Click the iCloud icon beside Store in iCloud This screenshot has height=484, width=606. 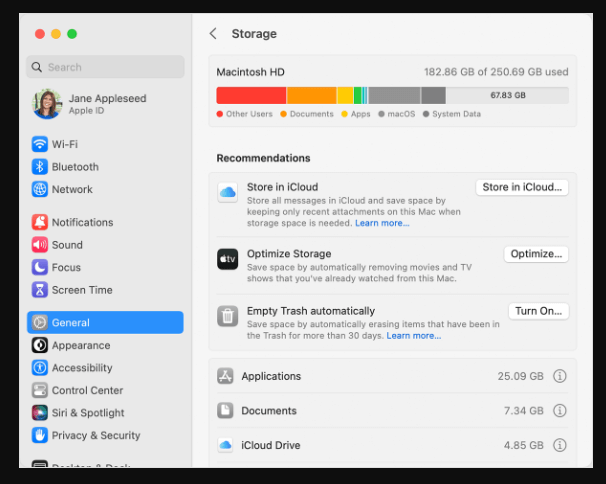[228, 192]
